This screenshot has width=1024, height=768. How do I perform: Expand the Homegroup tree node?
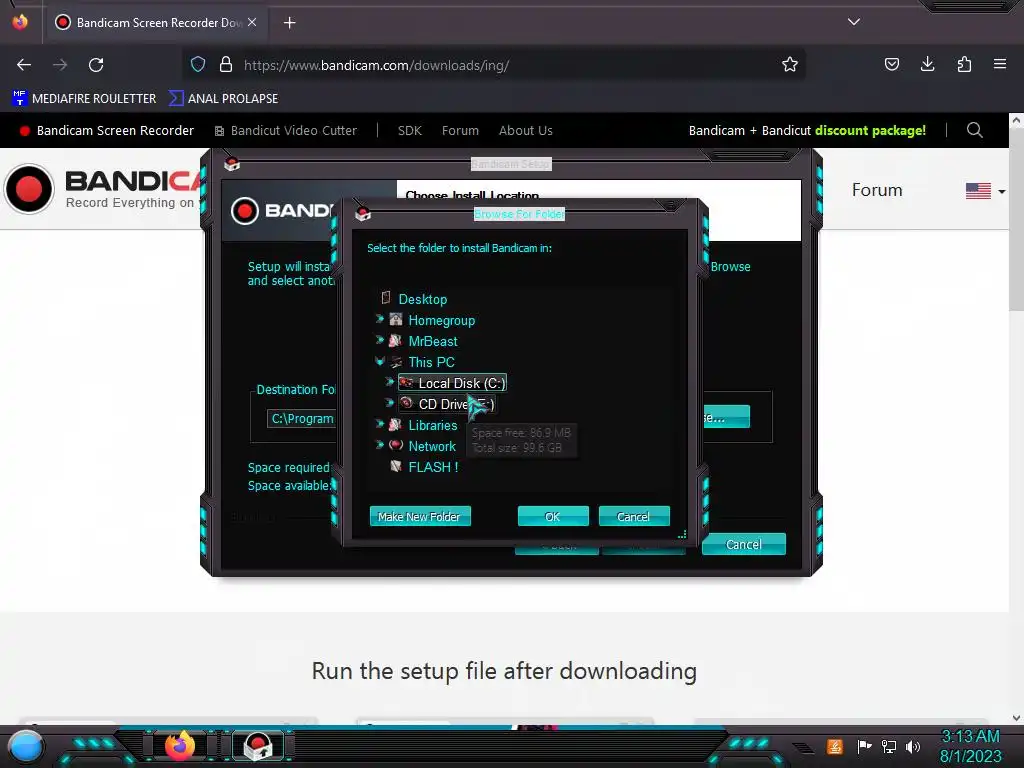click(x=379, y=319)
